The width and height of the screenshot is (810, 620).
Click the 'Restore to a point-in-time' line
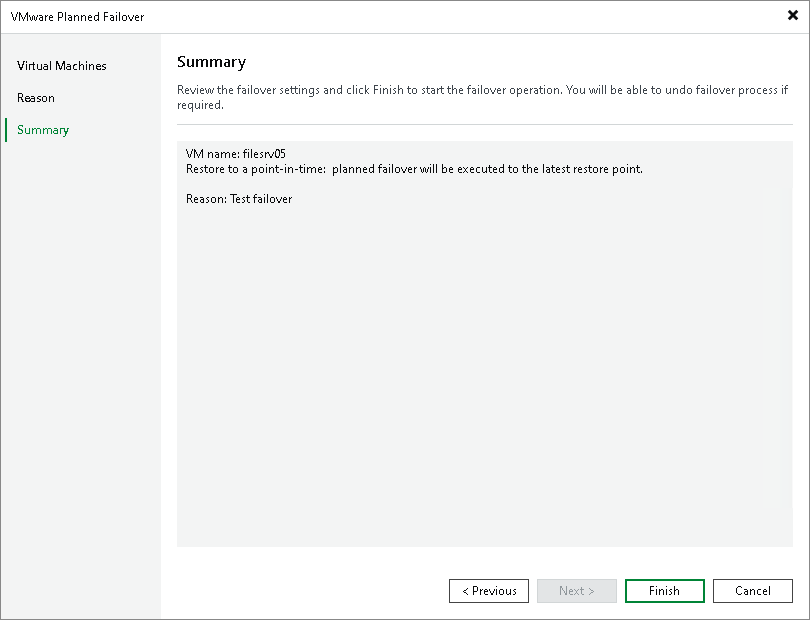414,169
